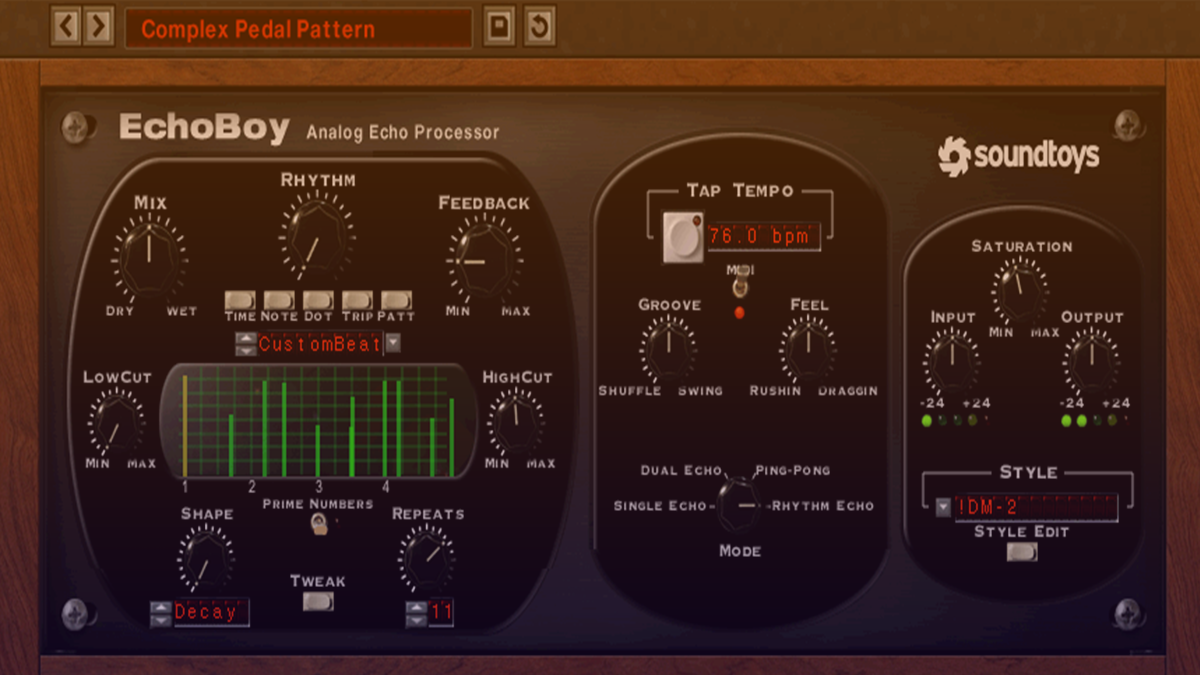Enable the Time timing mode
Image resolution: width=1200 pixels, height=675 pixels.
[x=240, y=298]
